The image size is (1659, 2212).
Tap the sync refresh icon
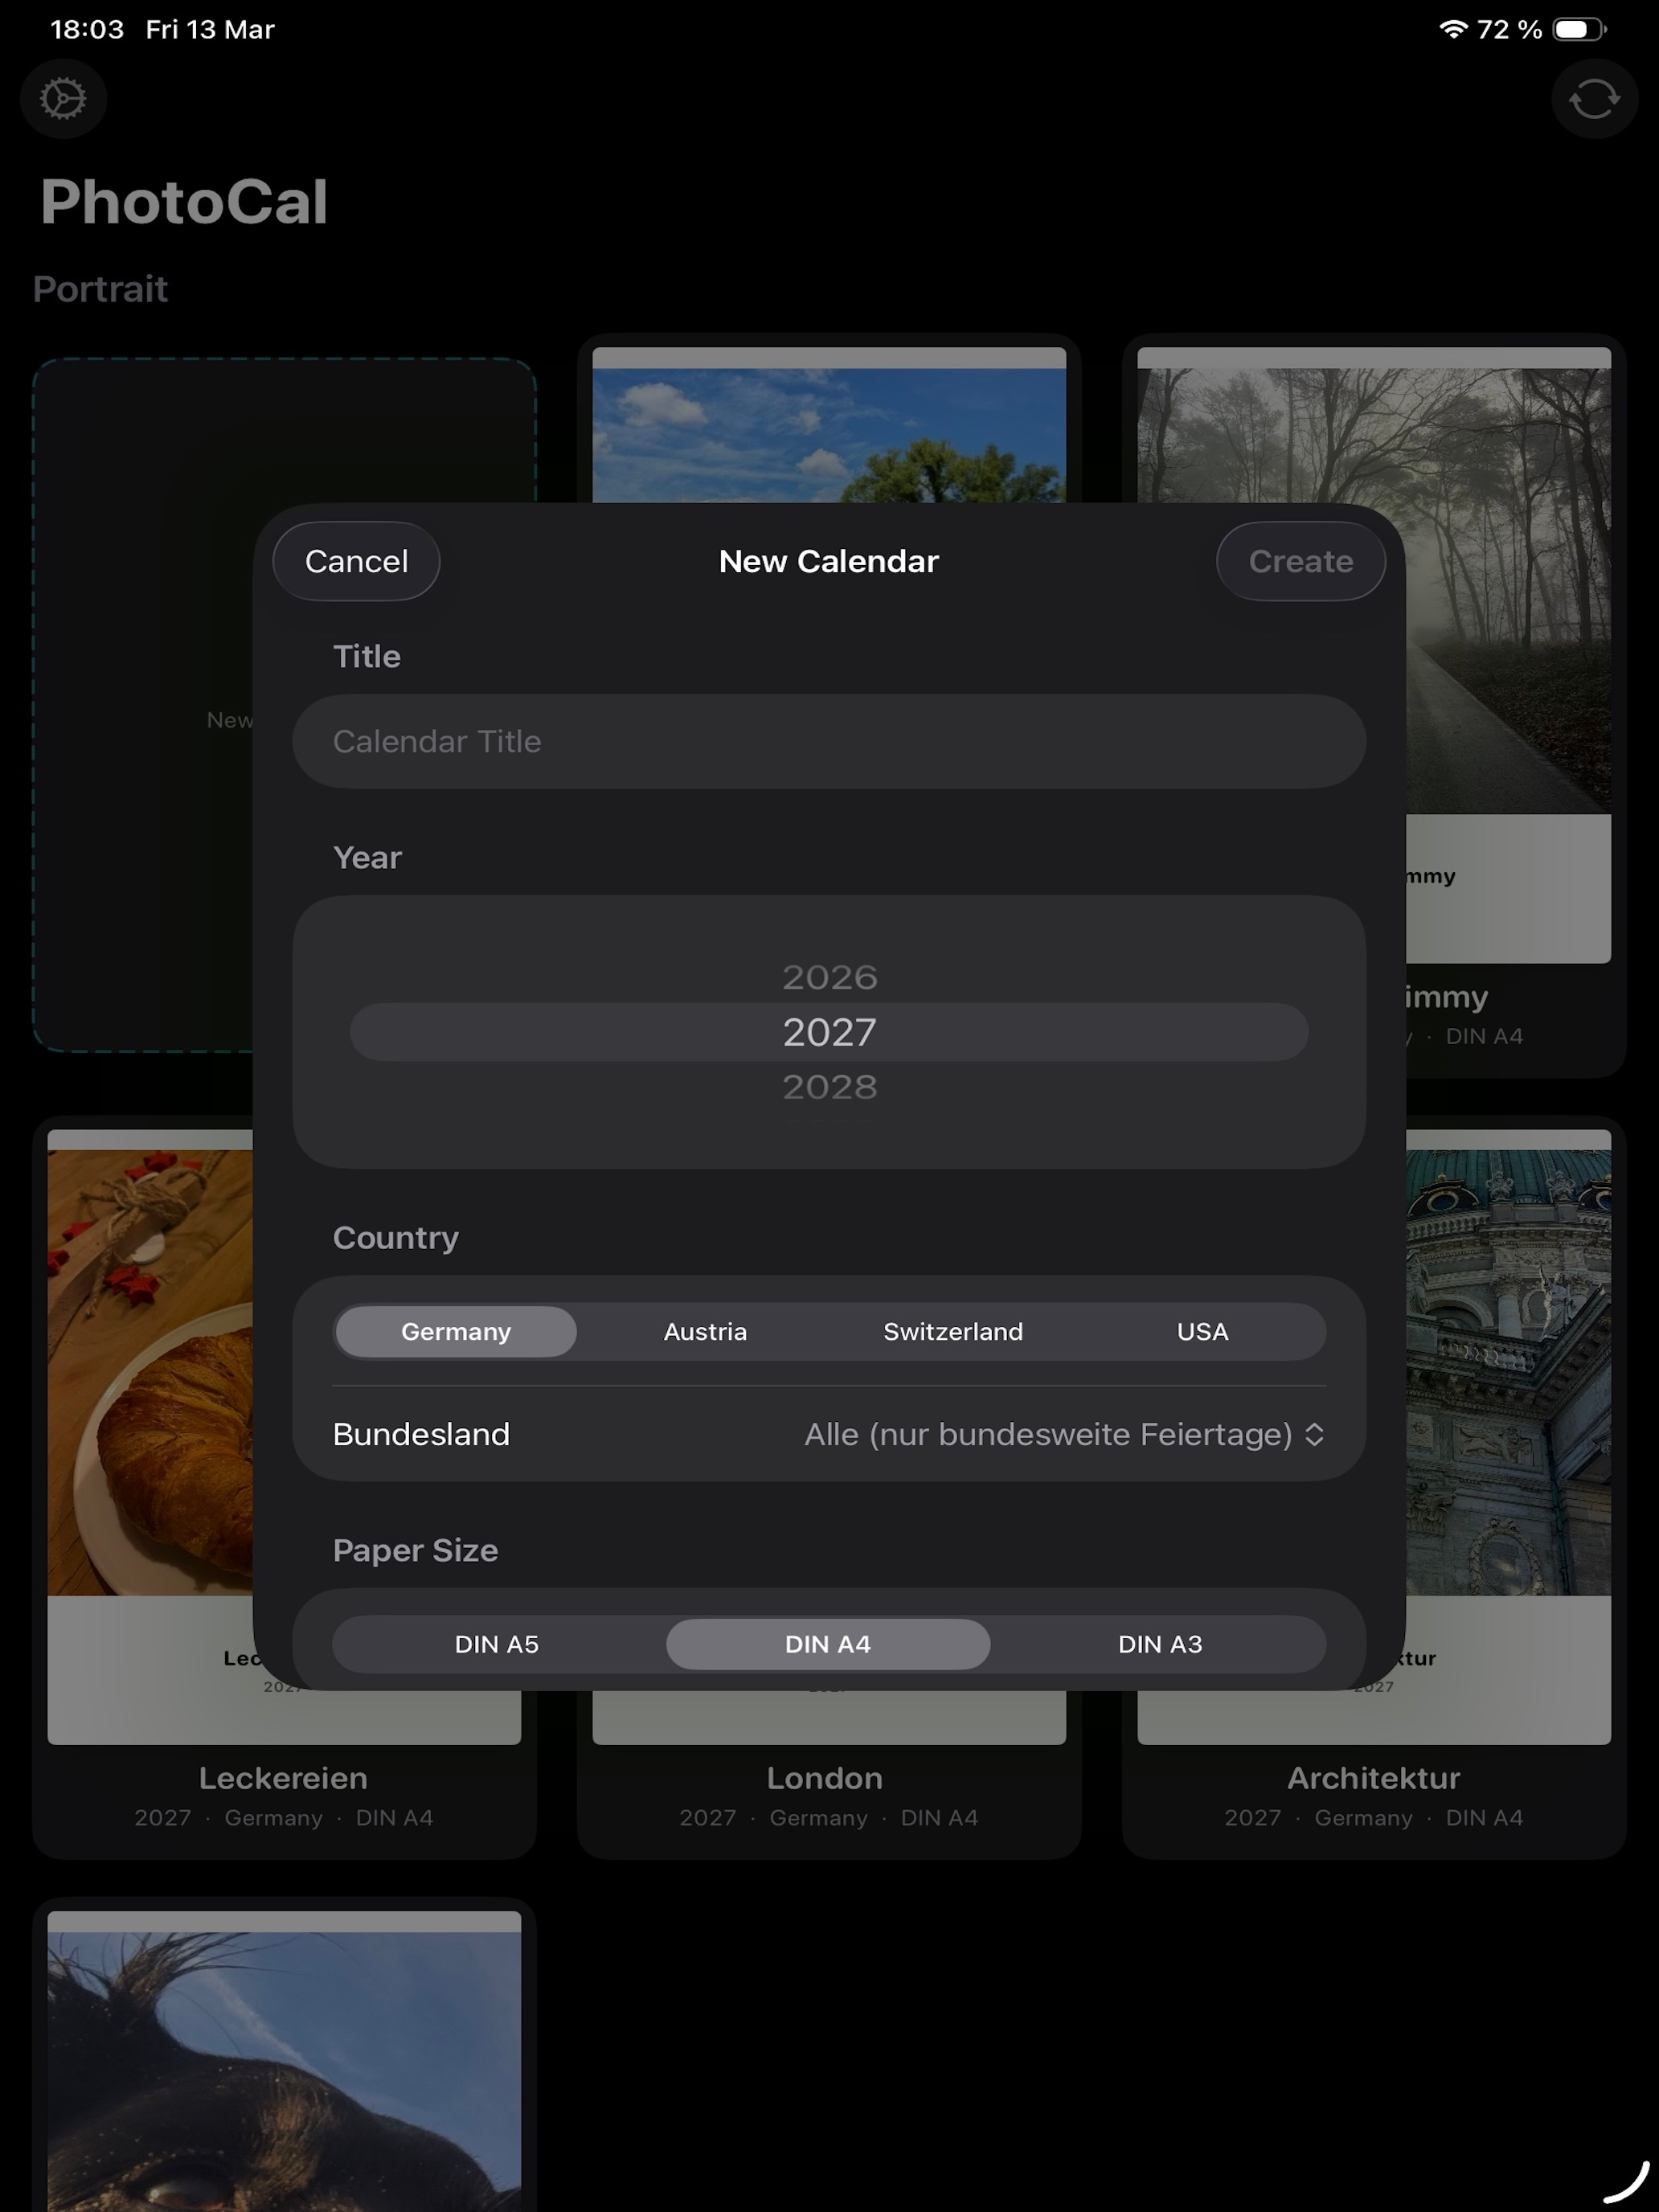pyautogui.click(x=1594, y=98)
